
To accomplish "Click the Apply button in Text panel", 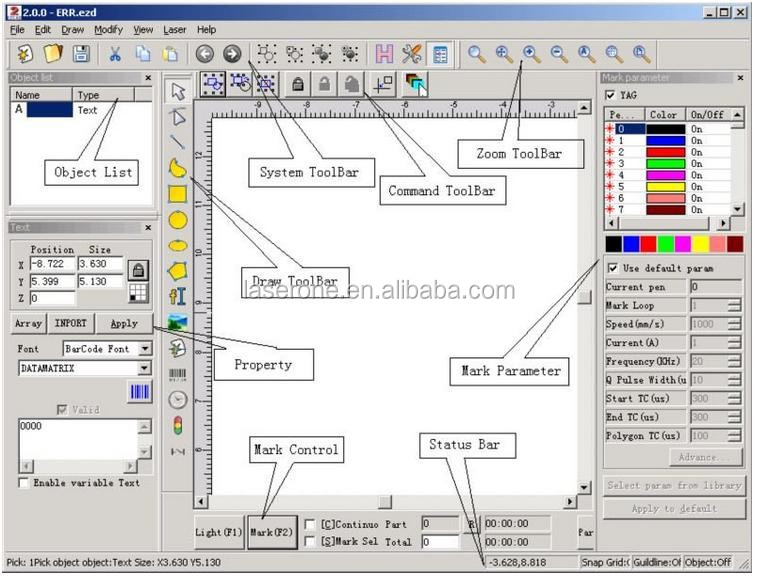I will (124, 324).
